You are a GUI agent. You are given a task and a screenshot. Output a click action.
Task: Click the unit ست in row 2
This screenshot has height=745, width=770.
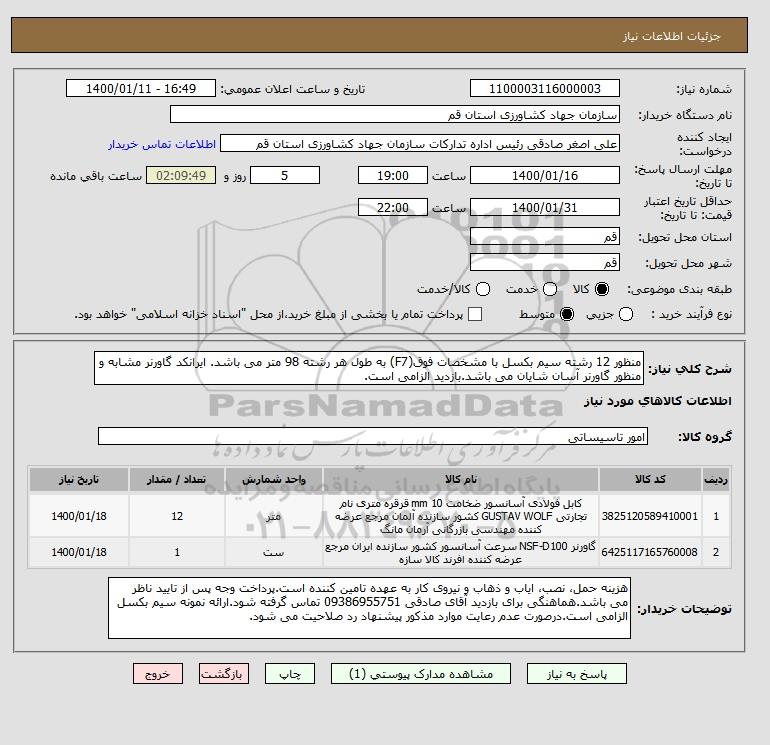tap(274, 552)
